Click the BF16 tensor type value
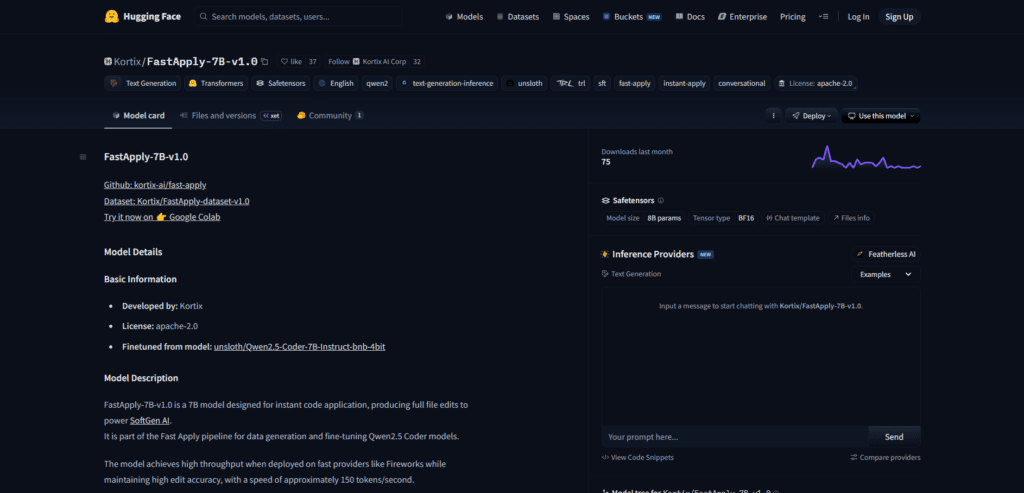Image resolution: width=1024 pixels, height=493 pixels. pyautogui.click(x=746, y=218)
